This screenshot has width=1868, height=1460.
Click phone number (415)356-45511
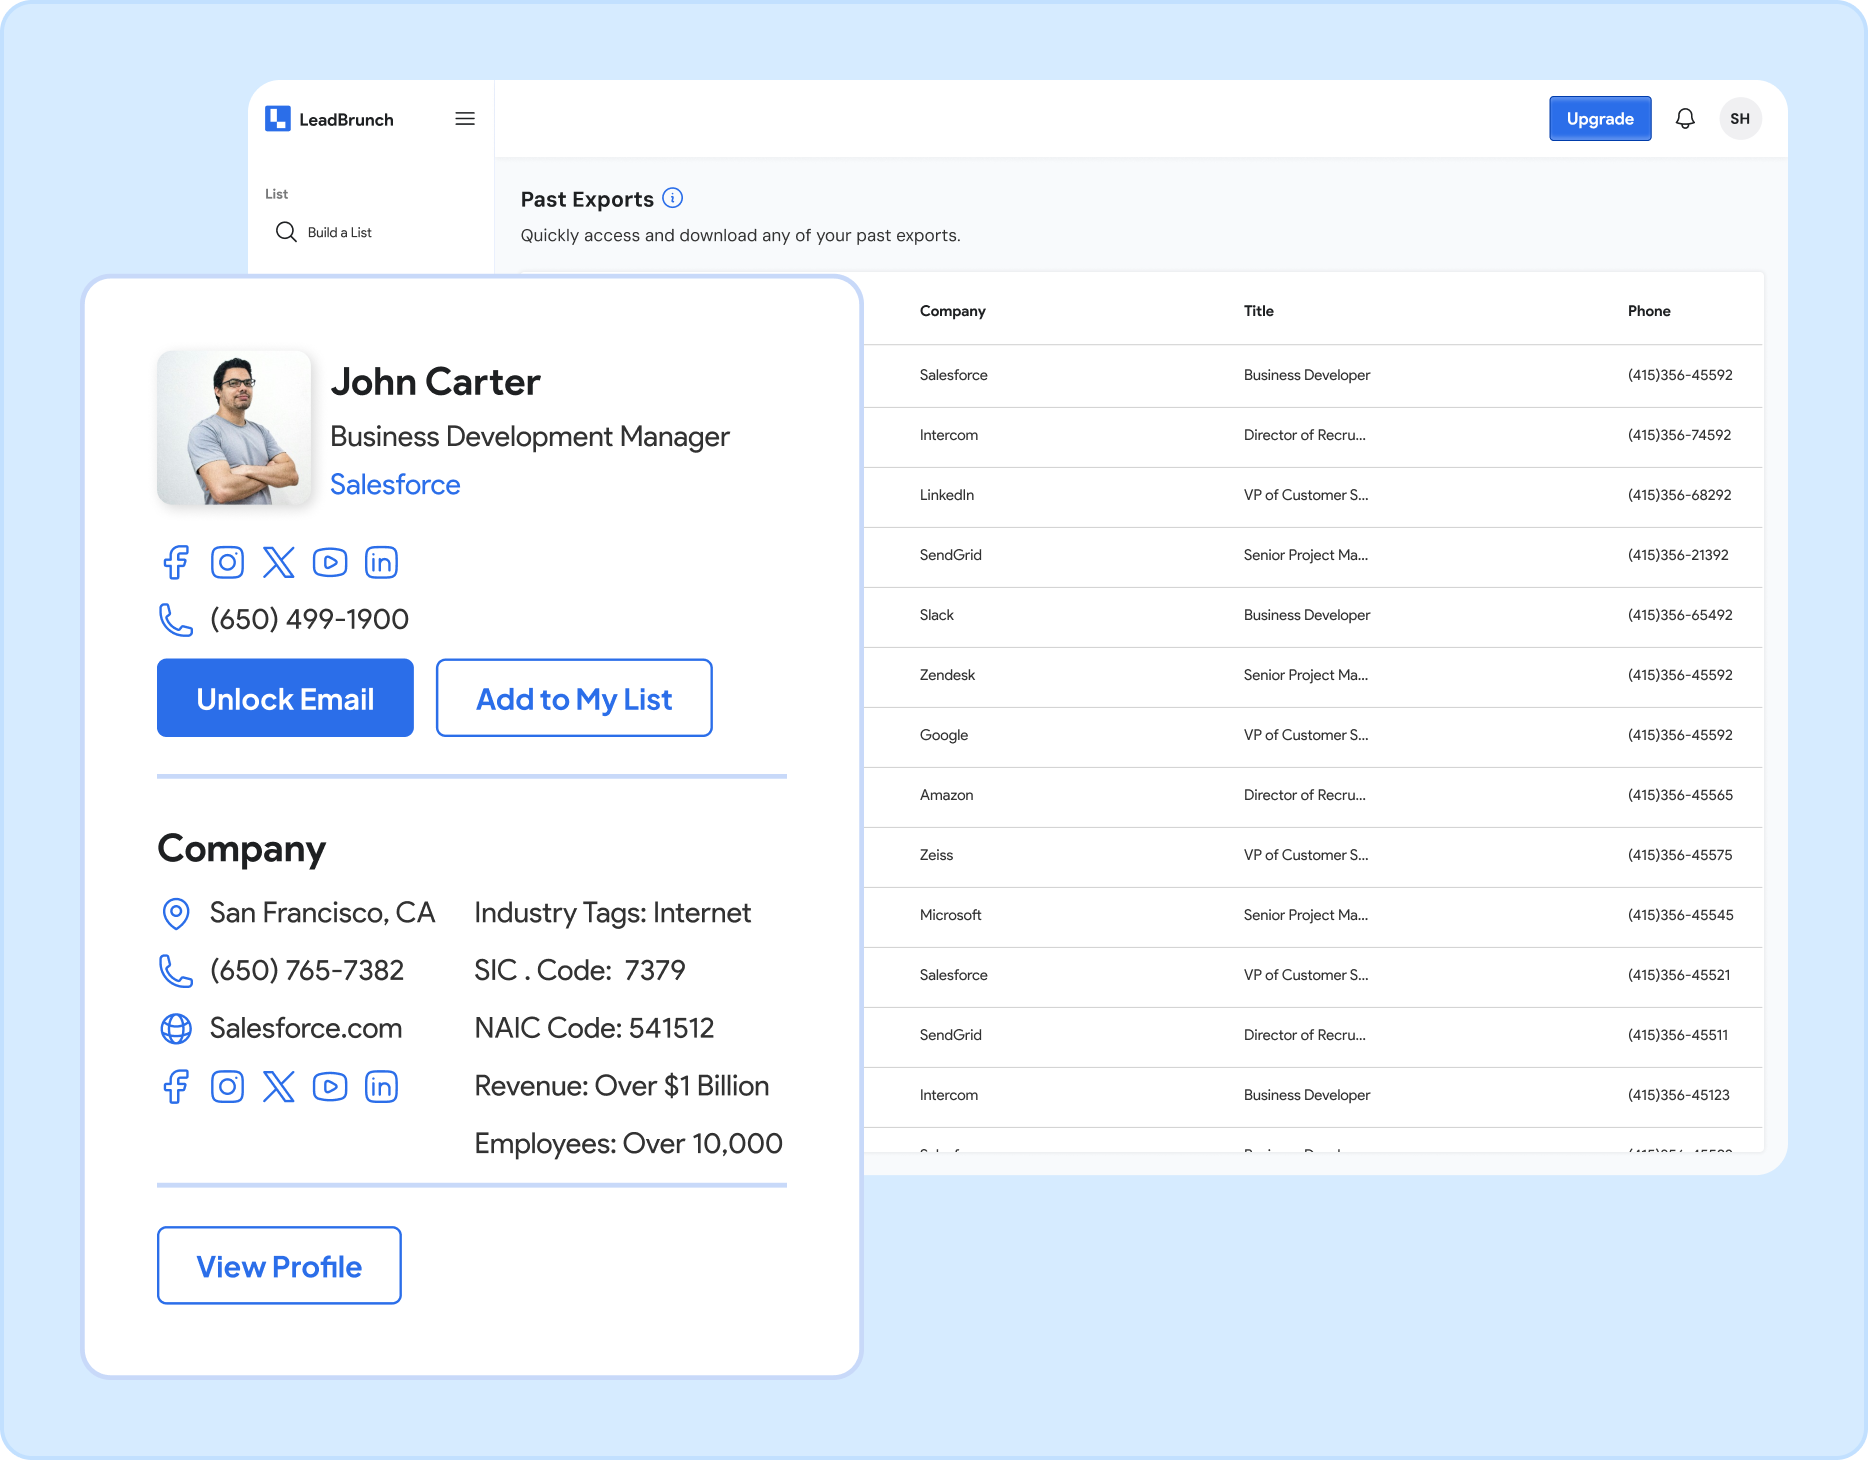[1678, 1035]
